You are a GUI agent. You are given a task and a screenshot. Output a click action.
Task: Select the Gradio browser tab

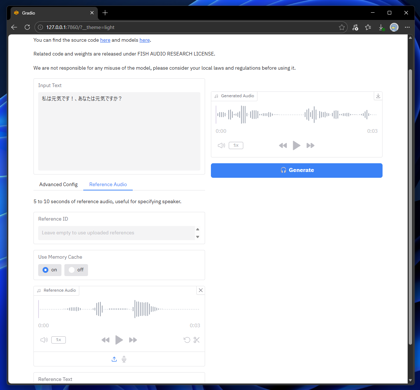(54, 13)
